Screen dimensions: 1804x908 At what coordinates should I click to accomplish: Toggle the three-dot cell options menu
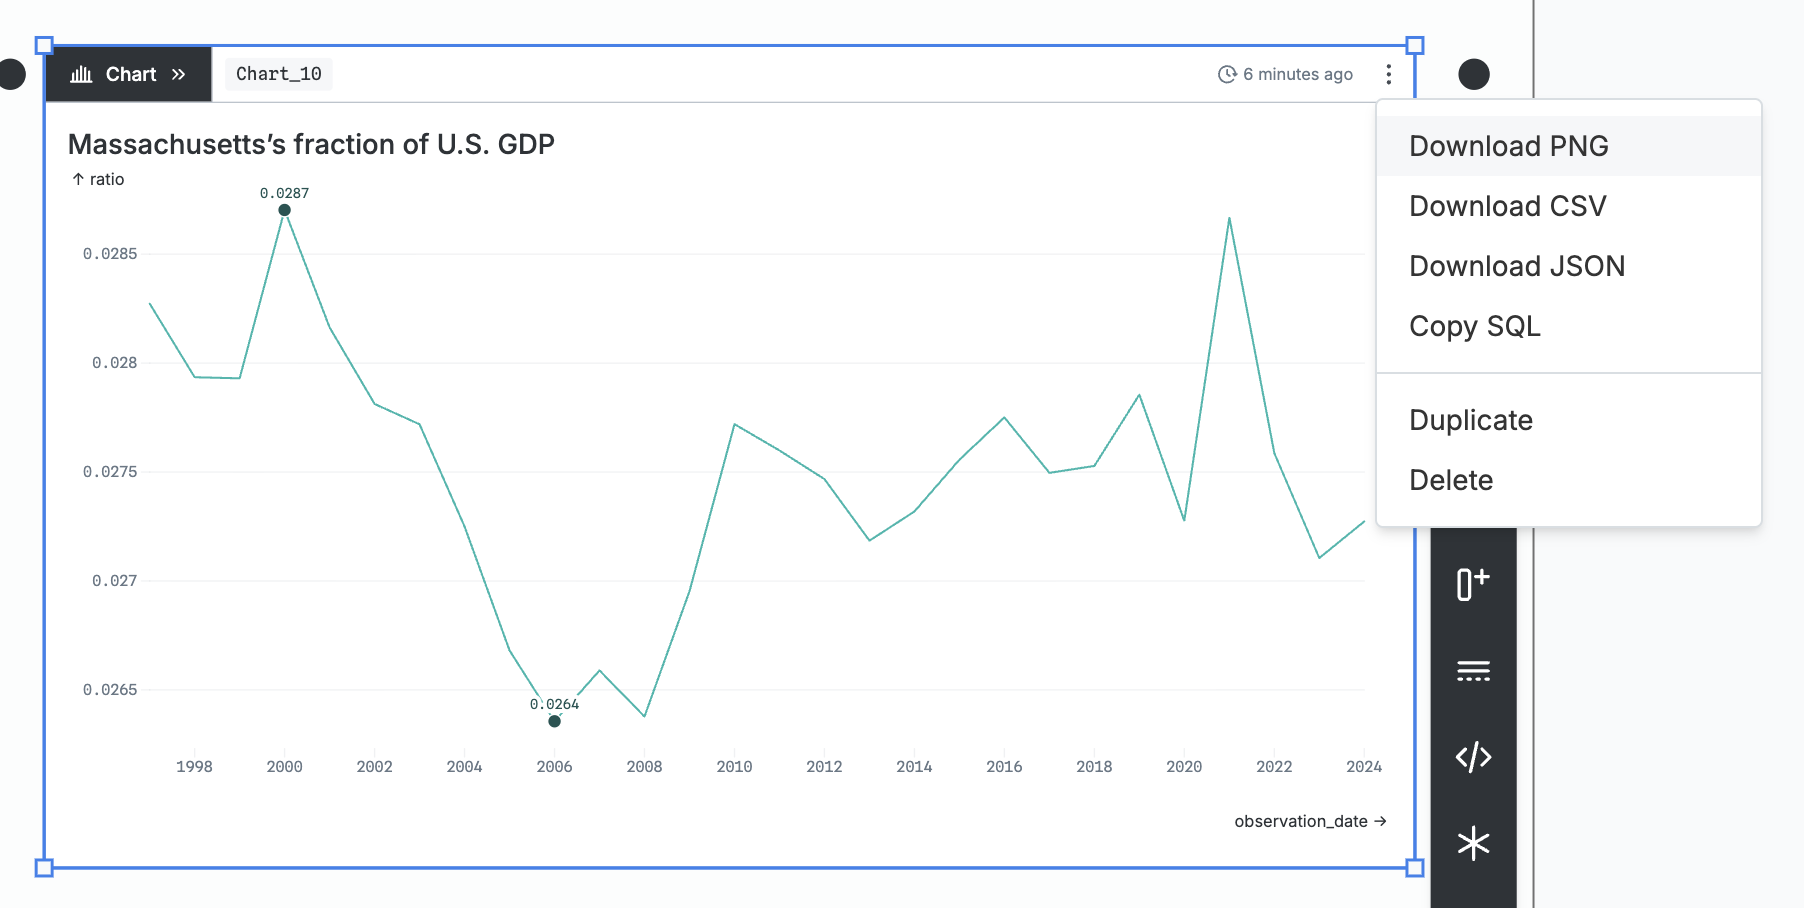pyautogui.click(x=1388, y=74)
